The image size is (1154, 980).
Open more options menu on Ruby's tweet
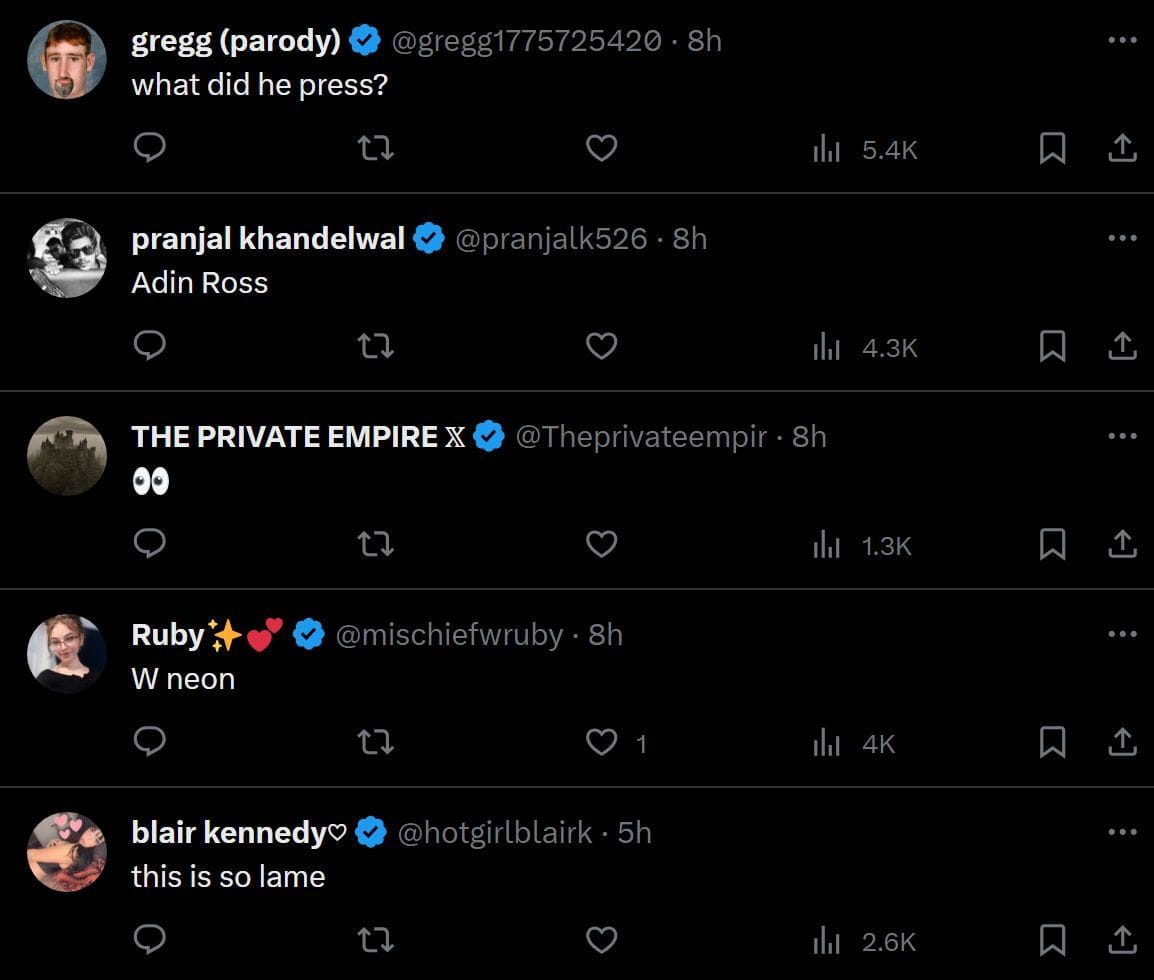tap(1122, 634)
